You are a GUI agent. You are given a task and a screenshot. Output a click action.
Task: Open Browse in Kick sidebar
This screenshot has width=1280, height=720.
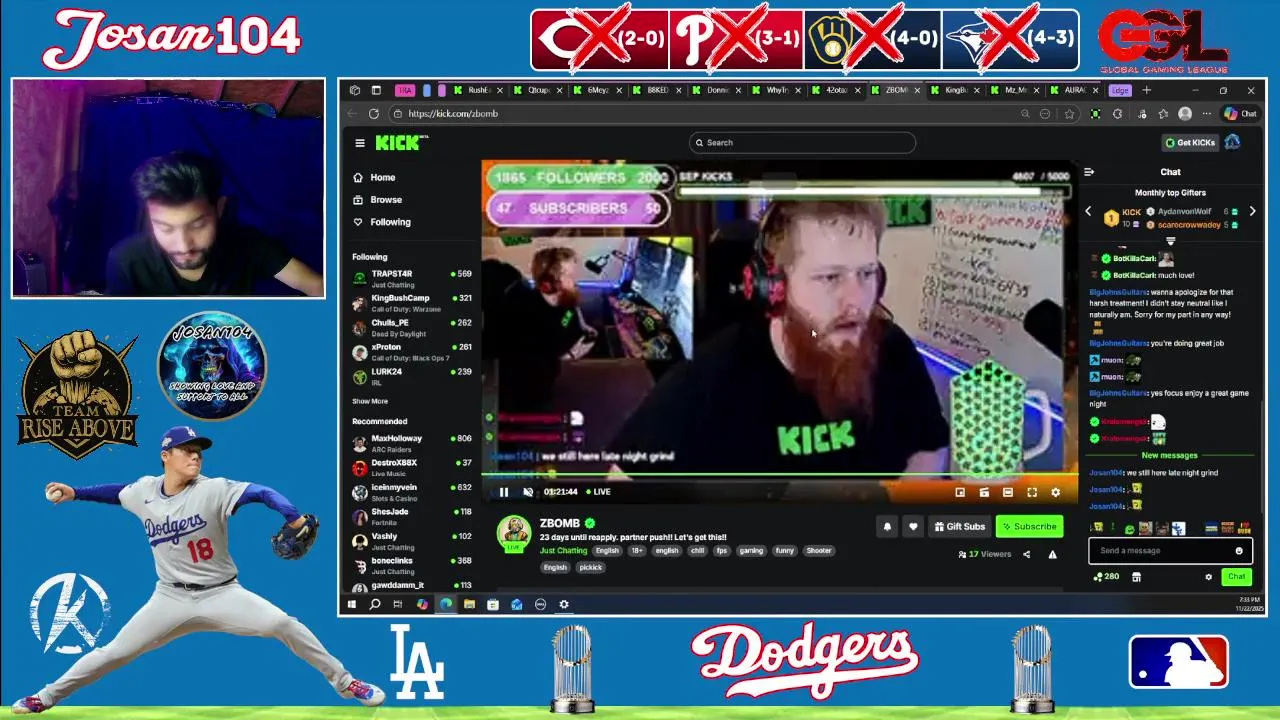coord(376,199)
